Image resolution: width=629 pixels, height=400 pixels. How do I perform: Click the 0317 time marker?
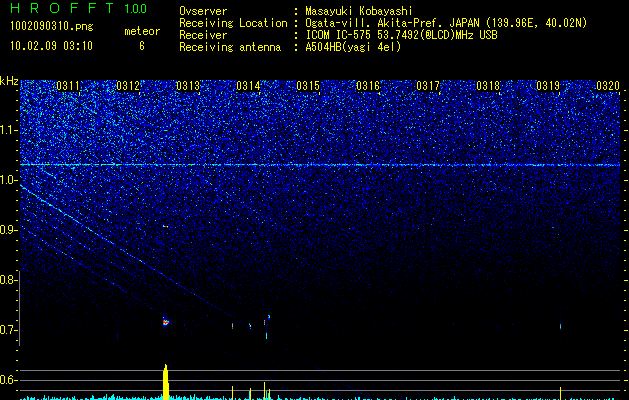[428, 86]
